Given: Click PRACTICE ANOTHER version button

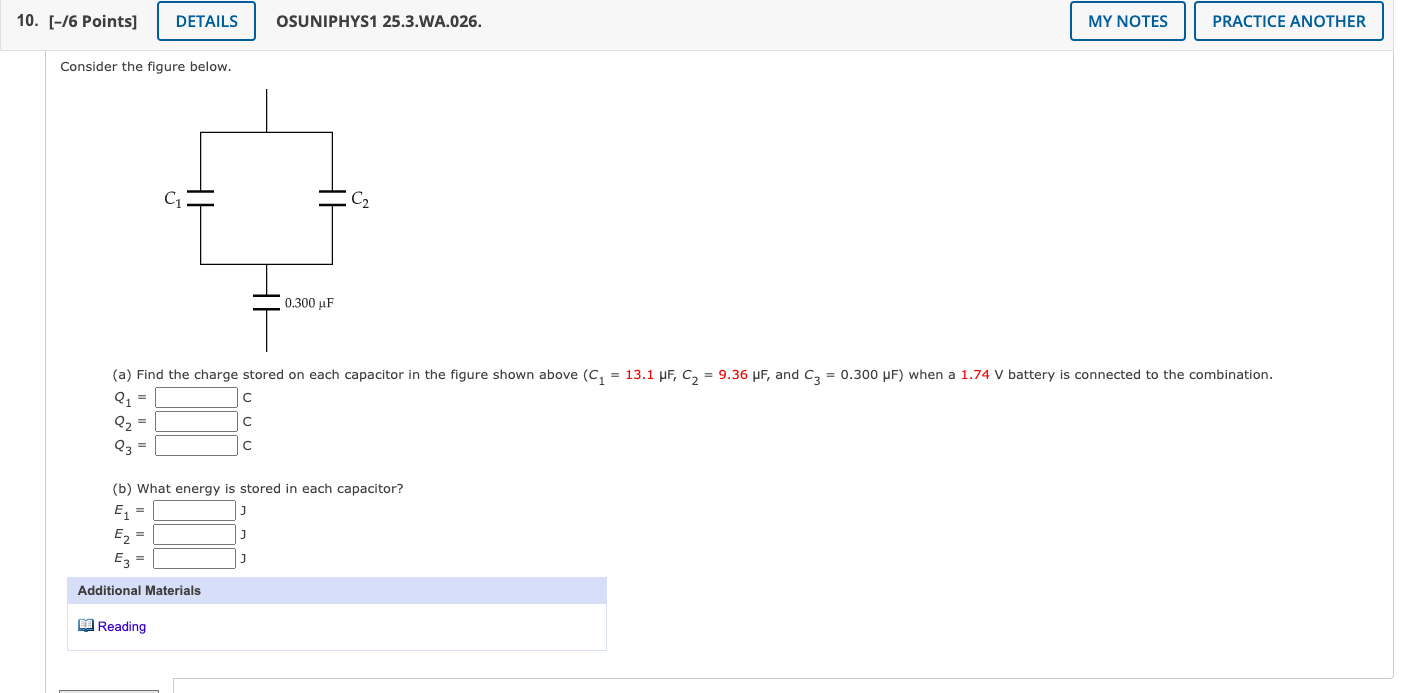Looking at the screenshot, I should (1288, 20).
